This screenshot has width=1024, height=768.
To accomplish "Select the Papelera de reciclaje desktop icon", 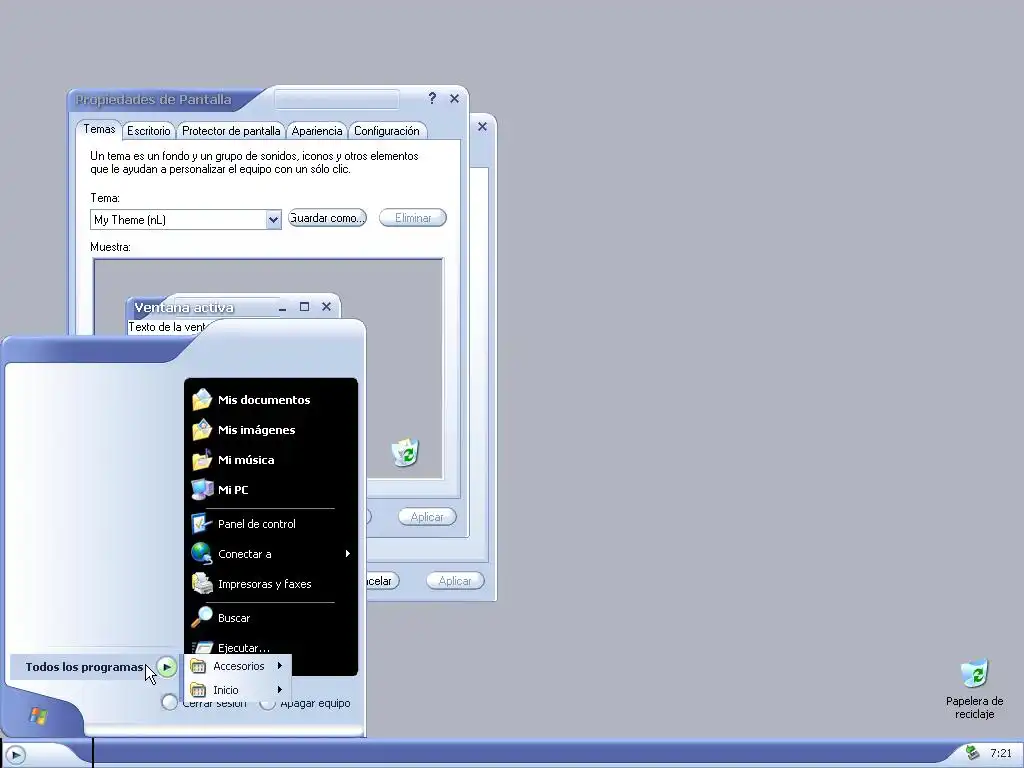I will (x=974, y=689).
